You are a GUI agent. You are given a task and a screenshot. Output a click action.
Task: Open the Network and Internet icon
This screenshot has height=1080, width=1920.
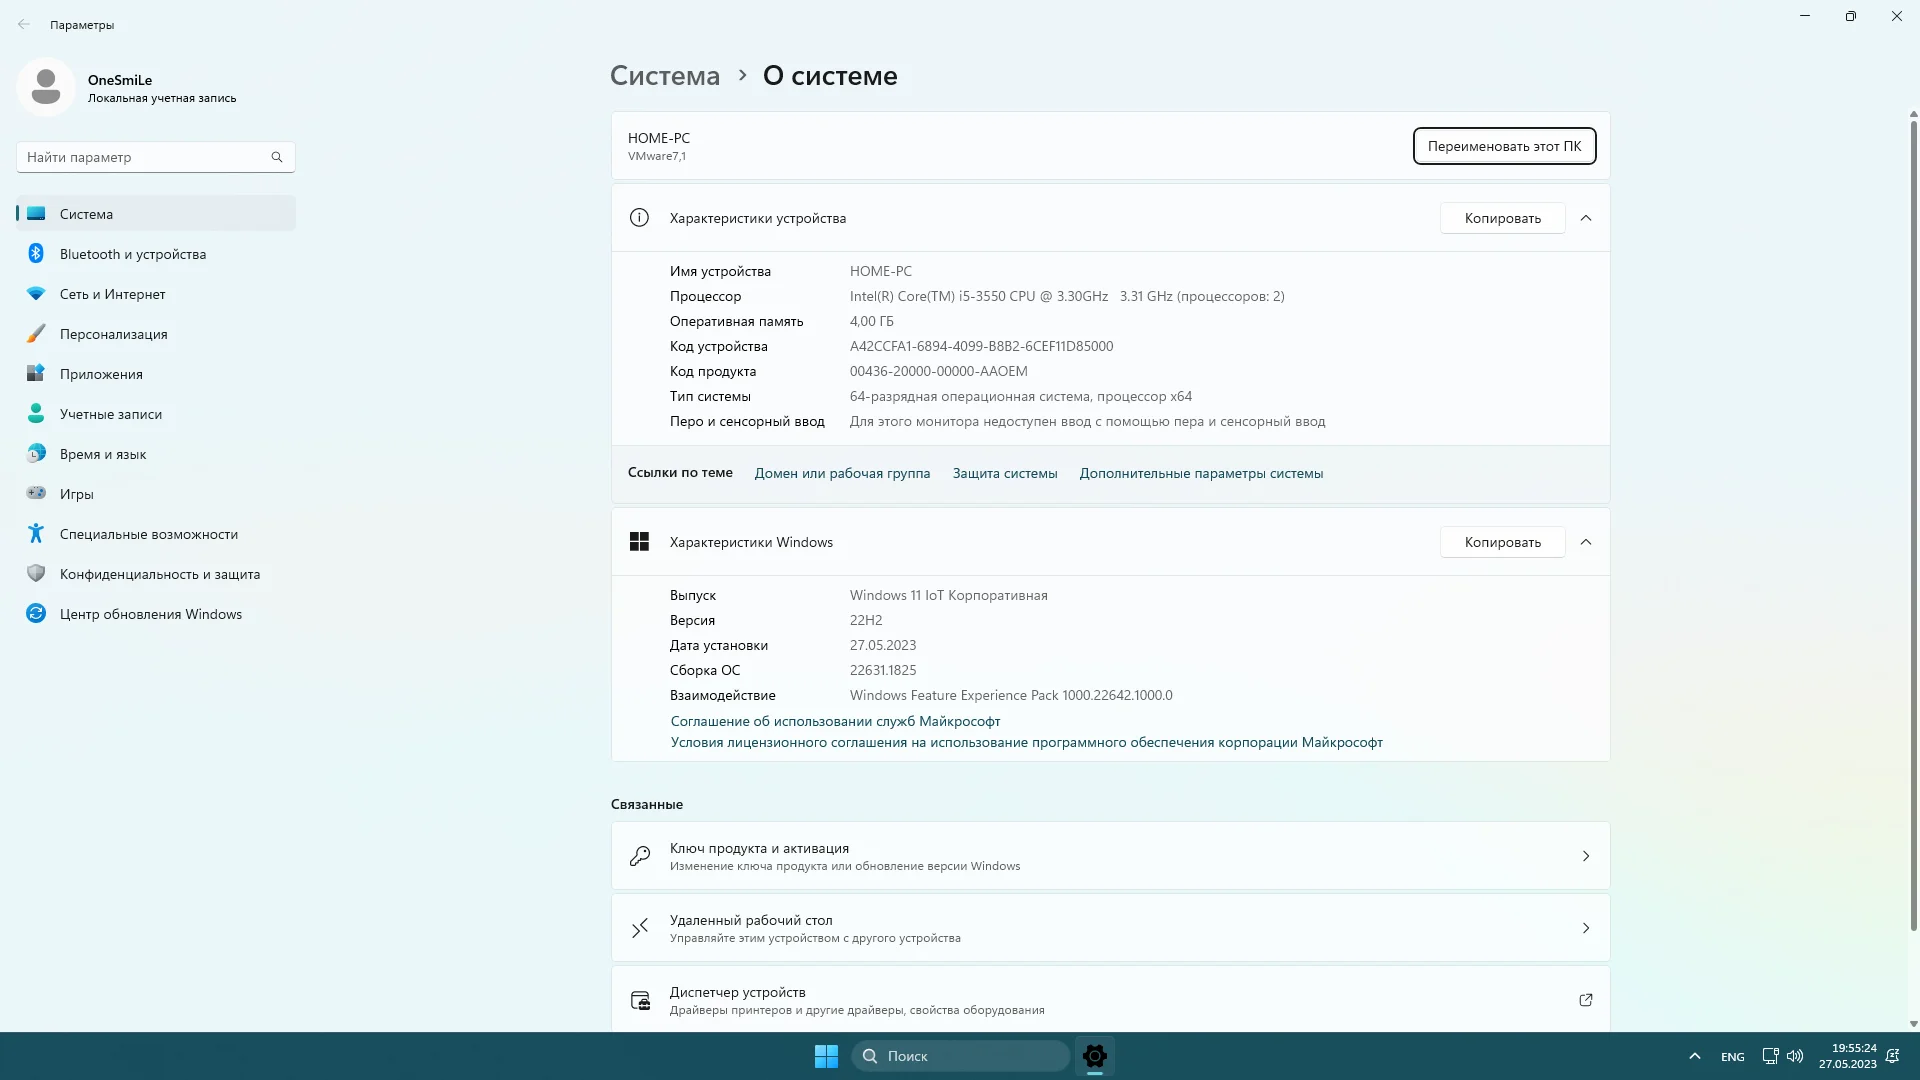[36, 294]
